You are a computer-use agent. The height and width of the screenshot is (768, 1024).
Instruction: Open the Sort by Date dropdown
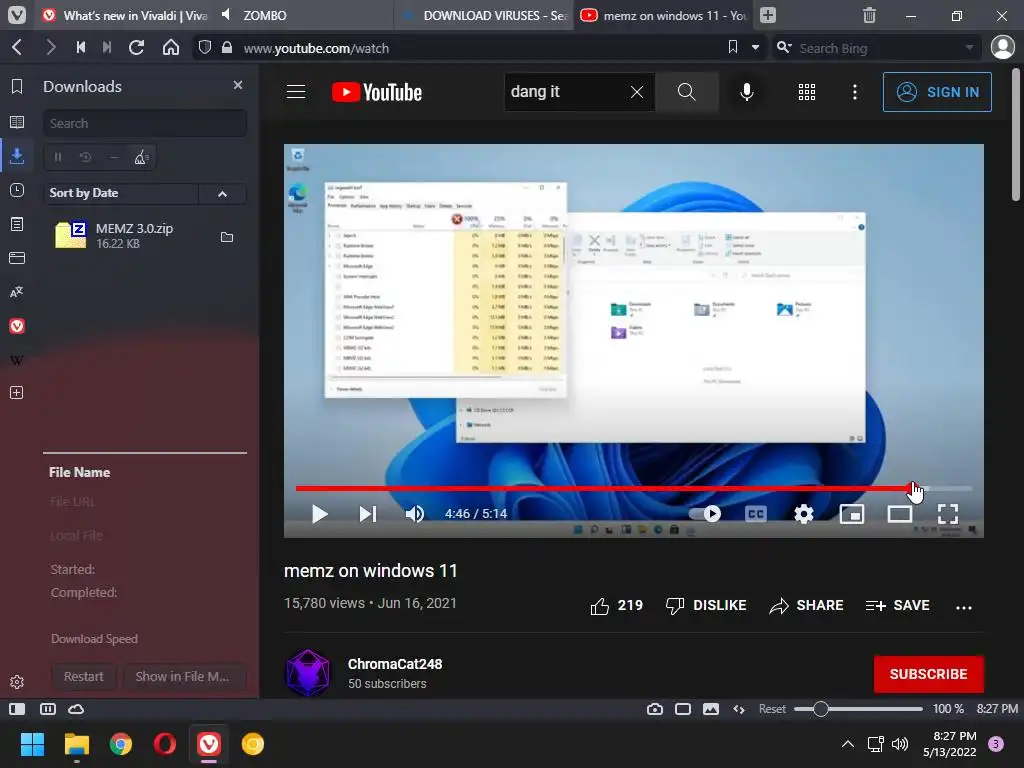pyautogui.click(x=121, y=193)
